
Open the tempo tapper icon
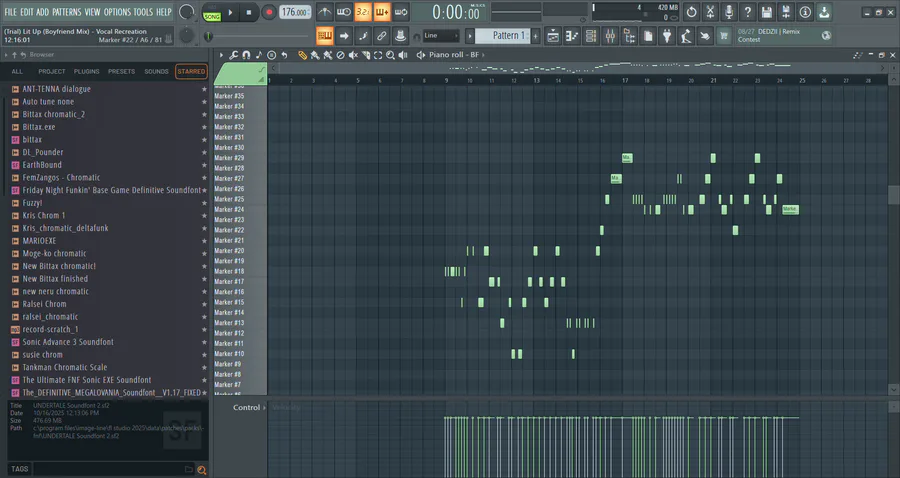tap(686, 36)
